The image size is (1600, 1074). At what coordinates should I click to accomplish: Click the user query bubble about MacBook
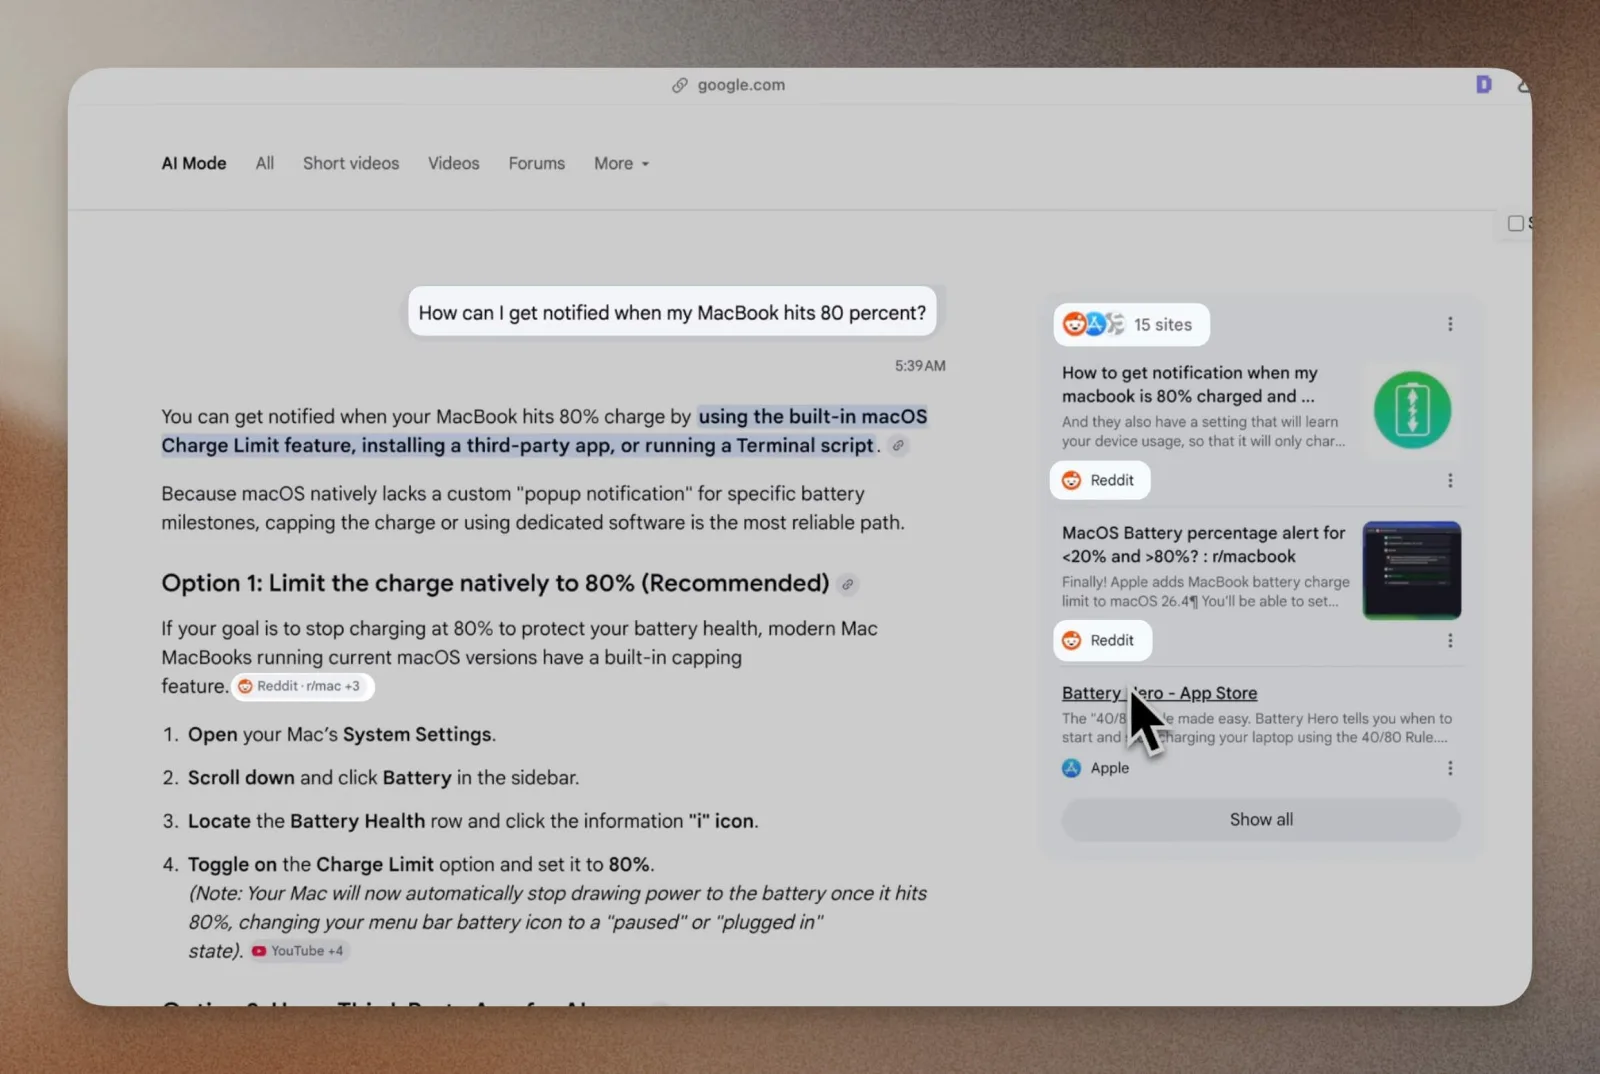point(672,313)
